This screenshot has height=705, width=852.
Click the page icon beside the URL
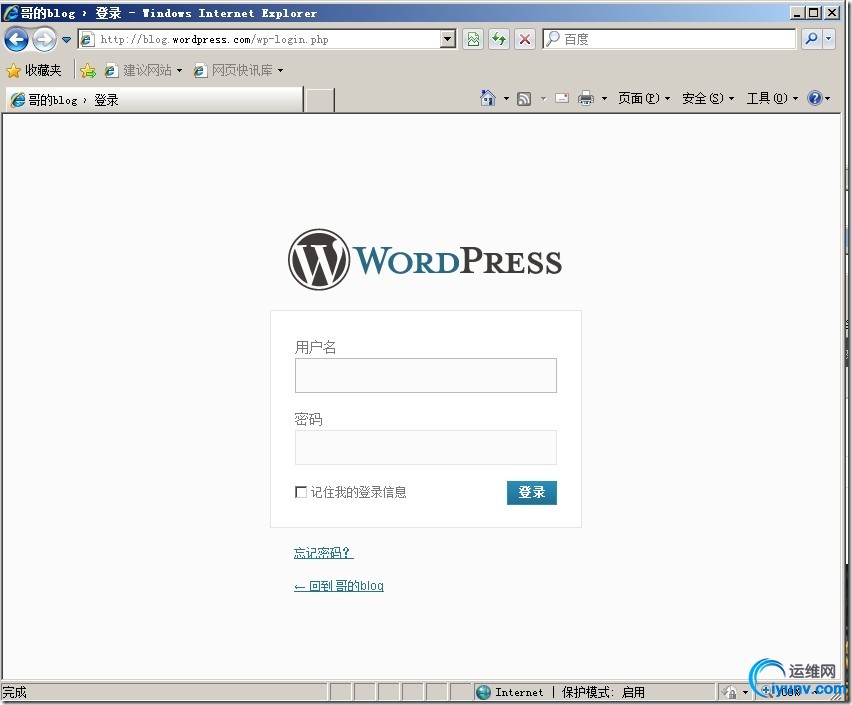click(87, 39)
